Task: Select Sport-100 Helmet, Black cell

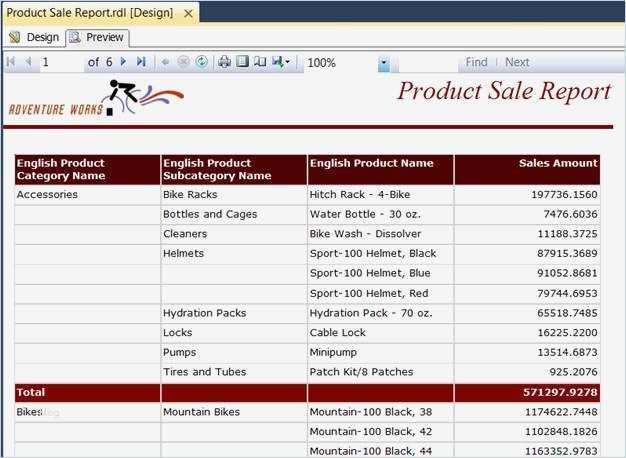Action: click(x=380, y=254)
